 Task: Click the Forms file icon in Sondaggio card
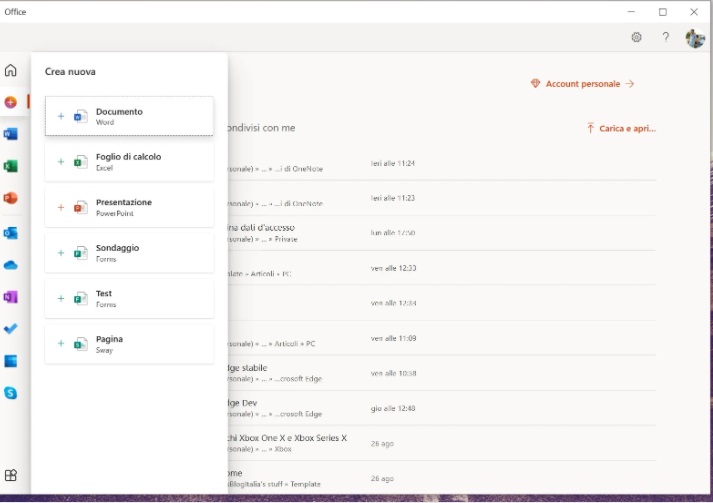[80, 253]
